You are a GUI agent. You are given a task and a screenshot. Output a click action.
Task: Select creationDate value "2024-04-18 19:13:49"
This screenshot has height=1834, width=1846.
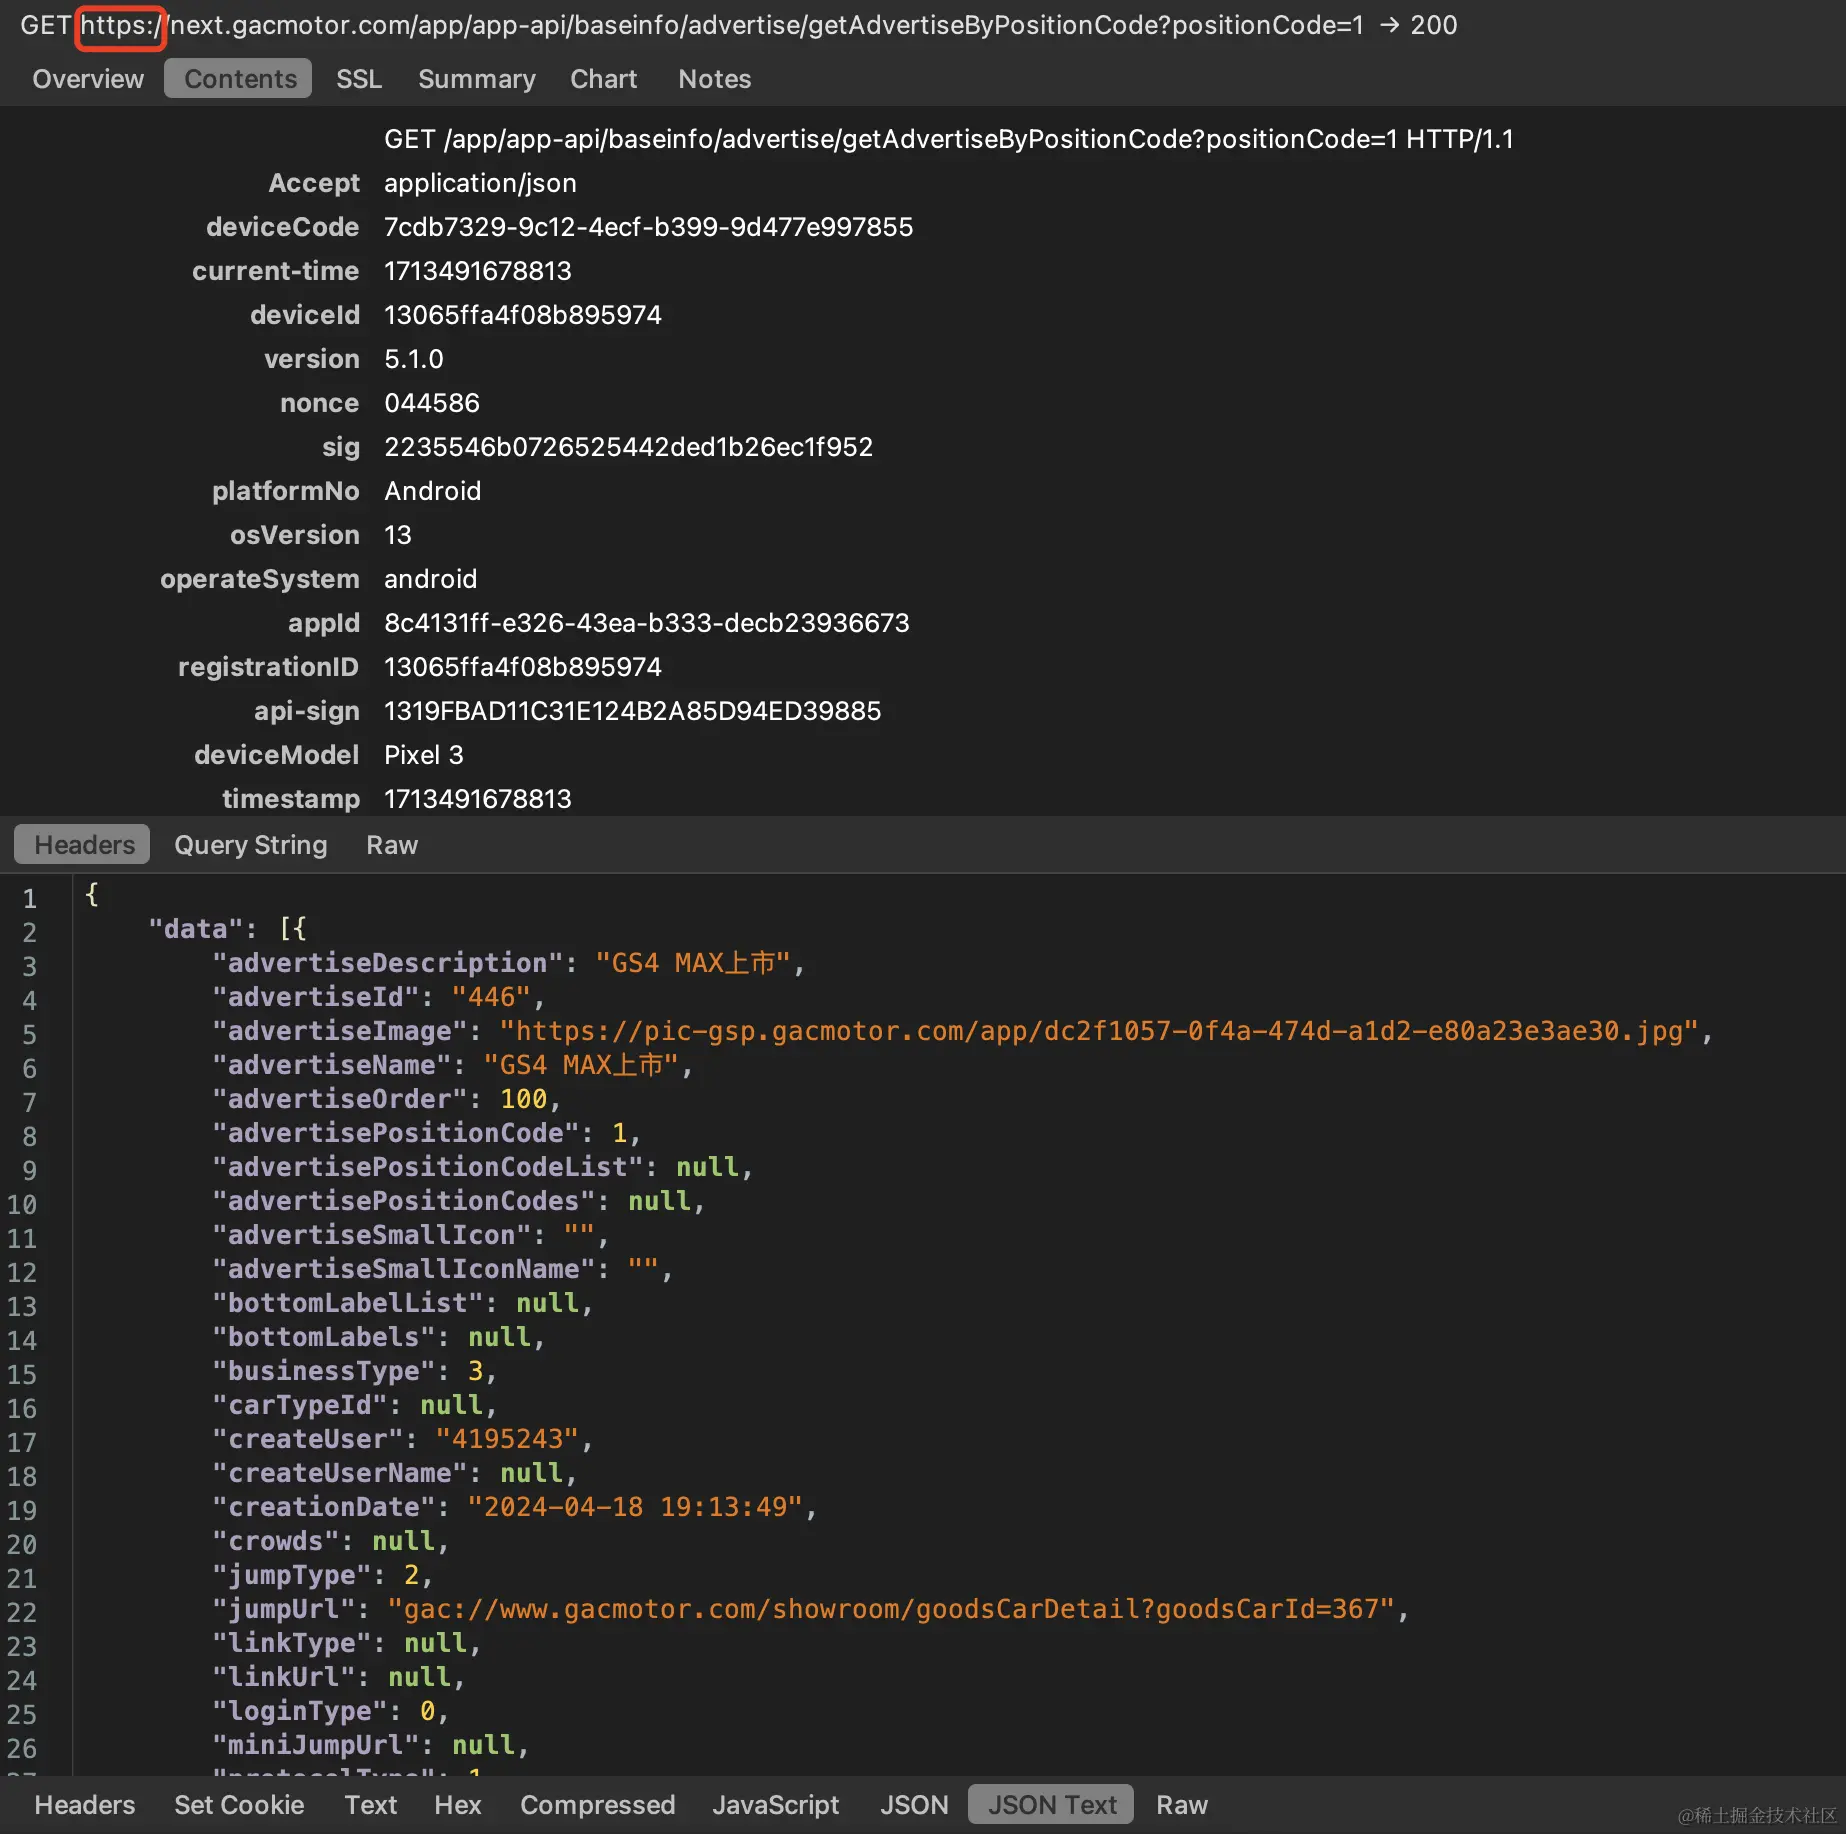coord(635,1507)
